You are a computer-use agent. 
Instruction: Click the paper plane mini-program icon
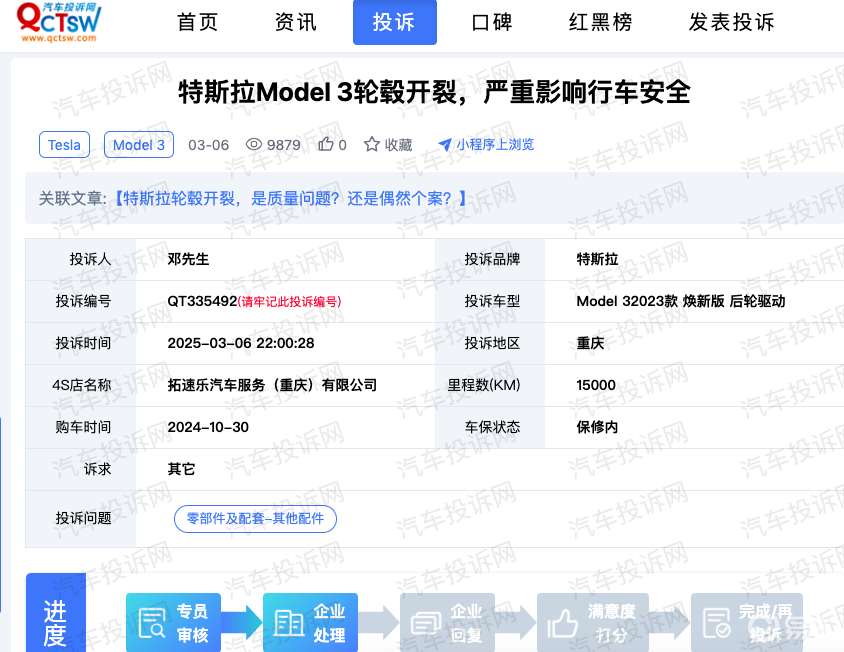click(x=445, y=144)
